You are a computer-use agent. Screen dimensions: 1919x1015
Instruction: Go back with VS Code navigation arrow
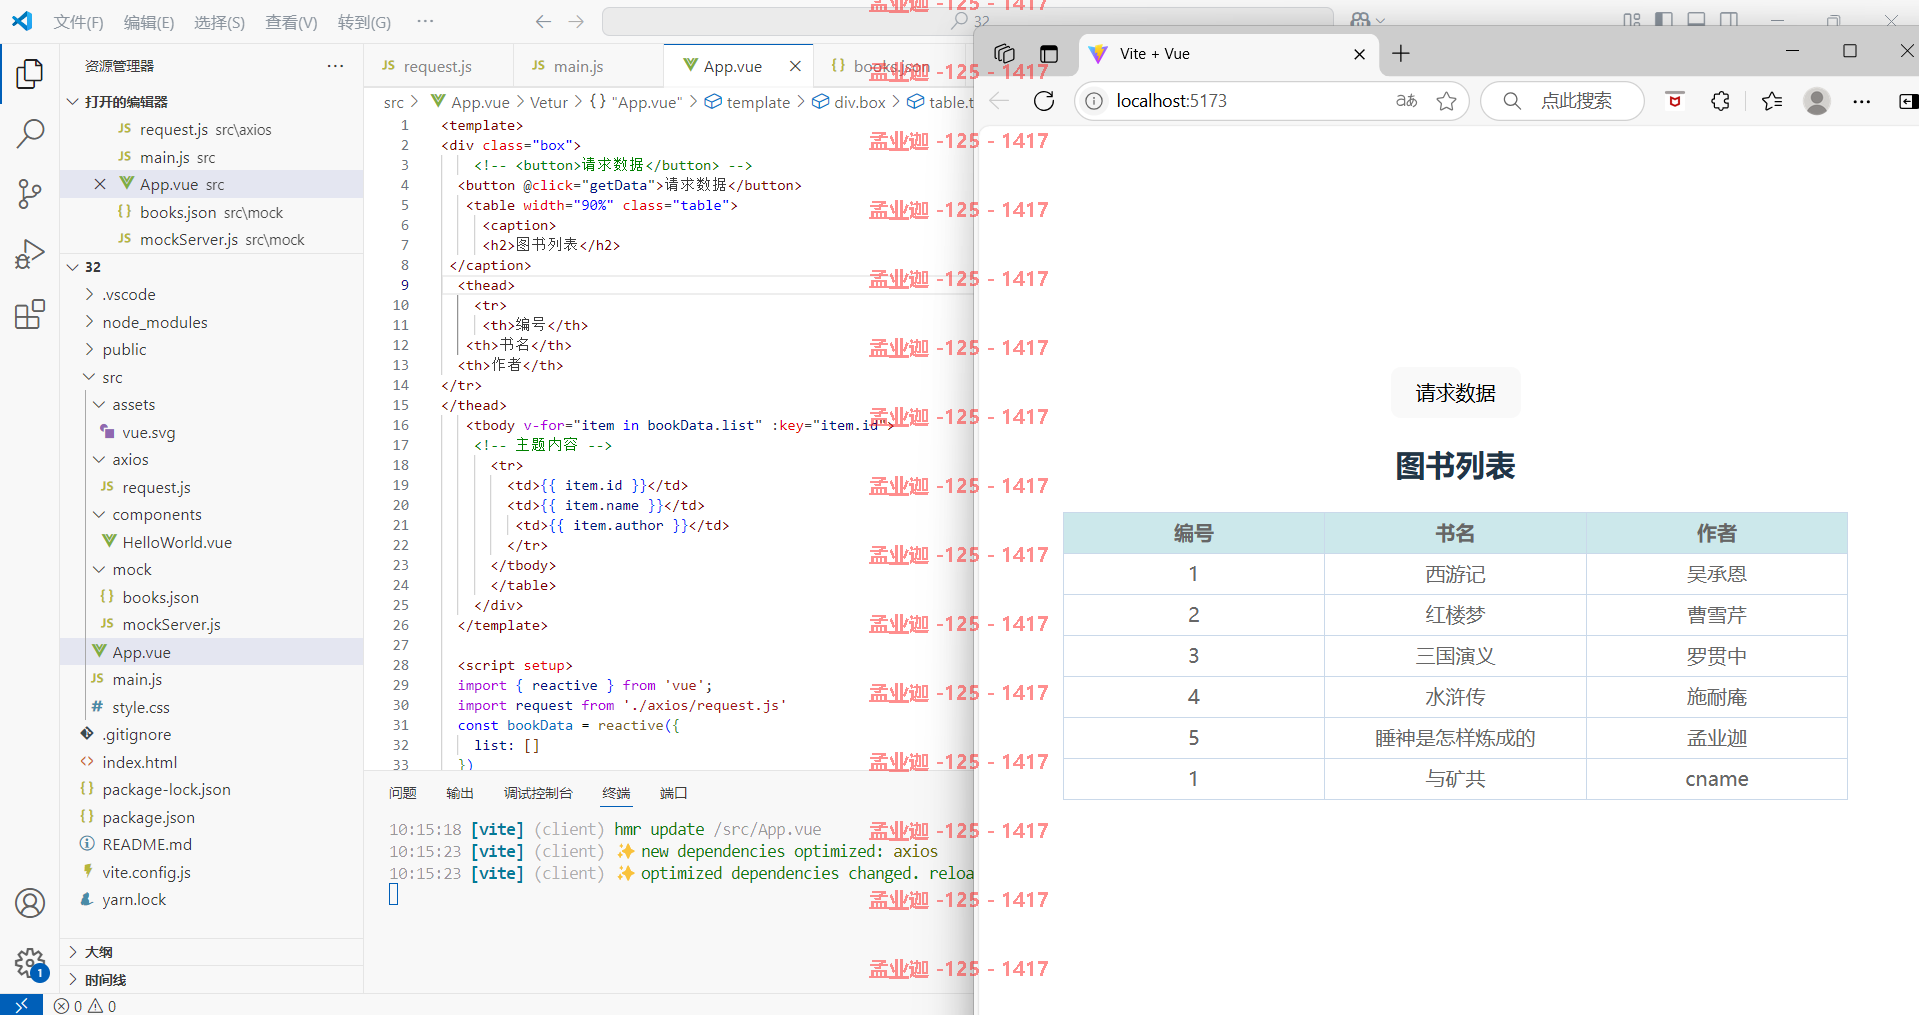tap(543, 21)
